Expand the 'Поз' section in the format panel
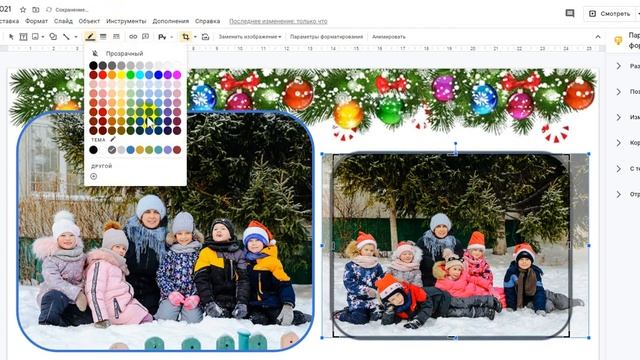This screenshot has width=640, height=360. [x=619, y=91]
